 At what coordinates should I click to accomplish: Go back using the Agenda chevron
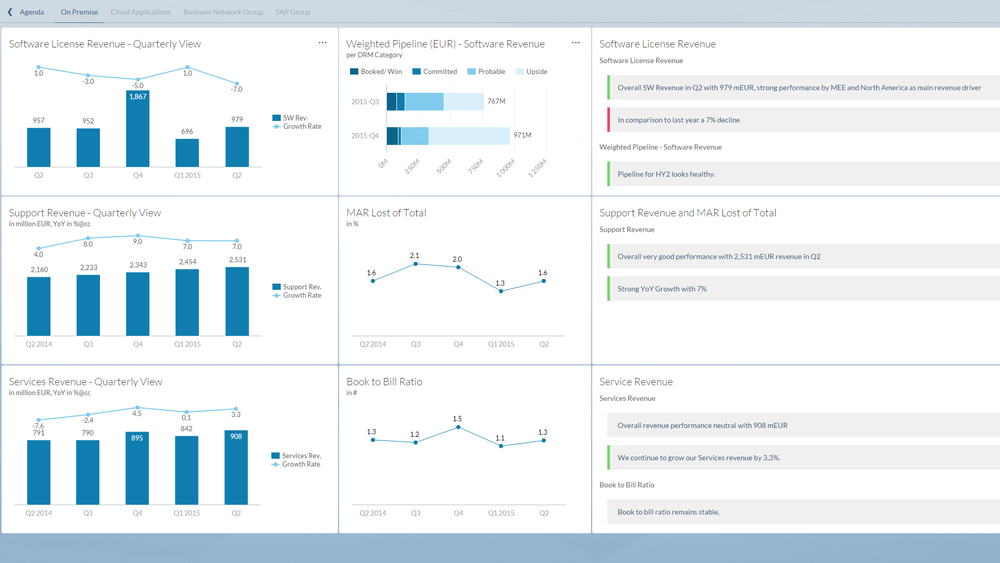pos(10,12)
